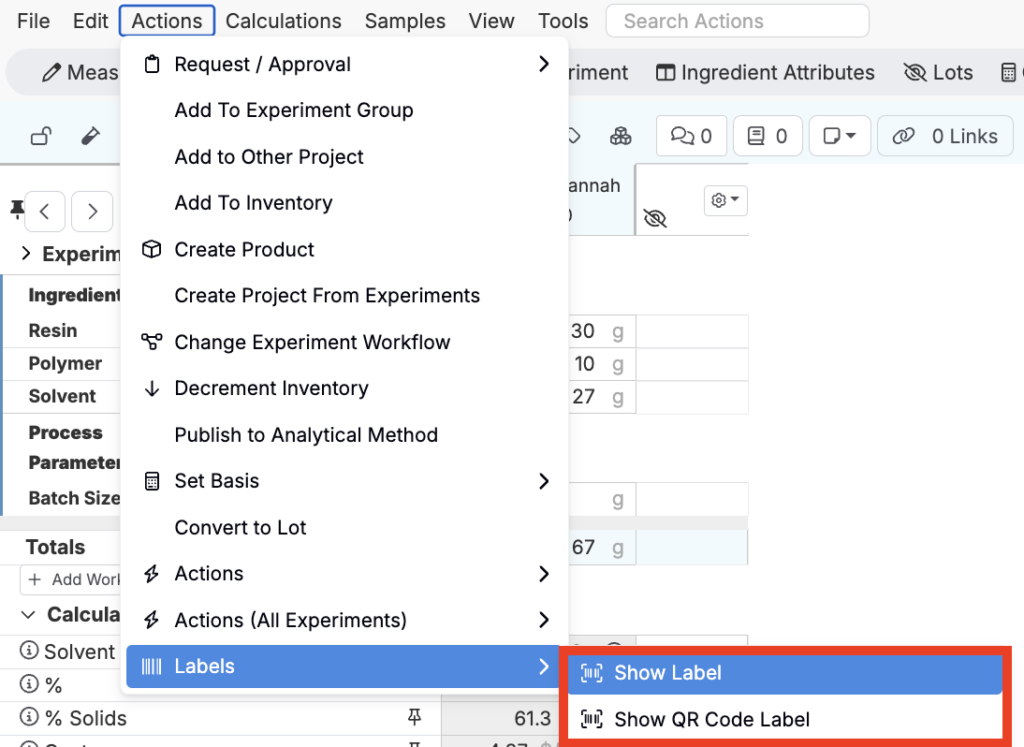The height and width of the screenshot is (747, 1024).
Task: Click the info icon next to Solvent calculation
Action: coord(29,652)
